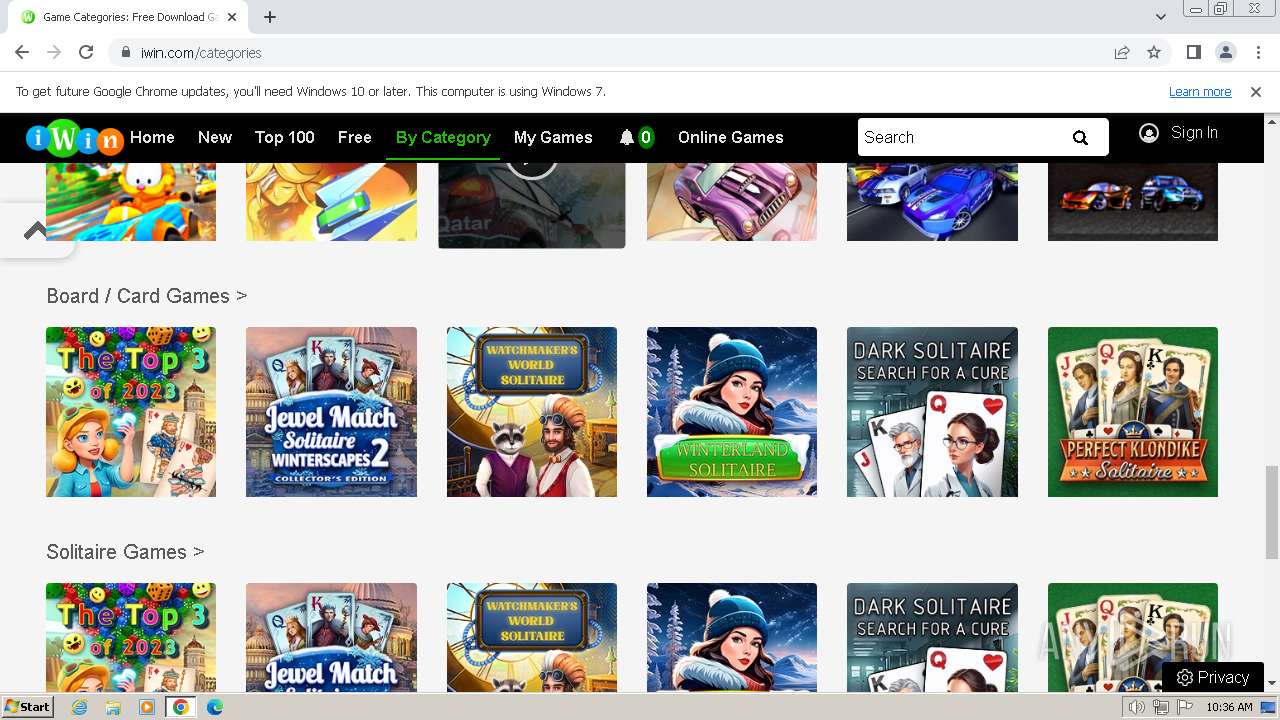Click the site lock icon in address bar

(x=126, y=53)
